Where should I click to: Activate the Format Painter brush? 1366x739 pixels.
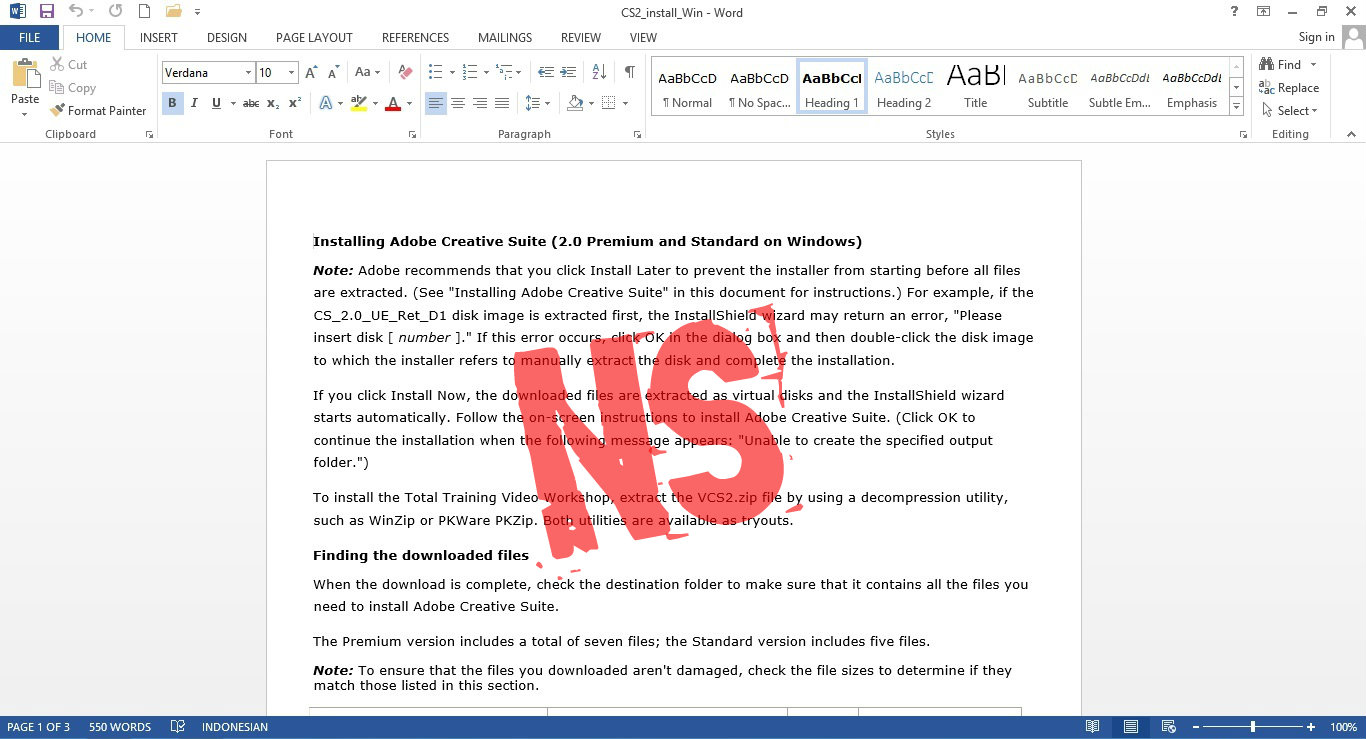pos(98,111)
